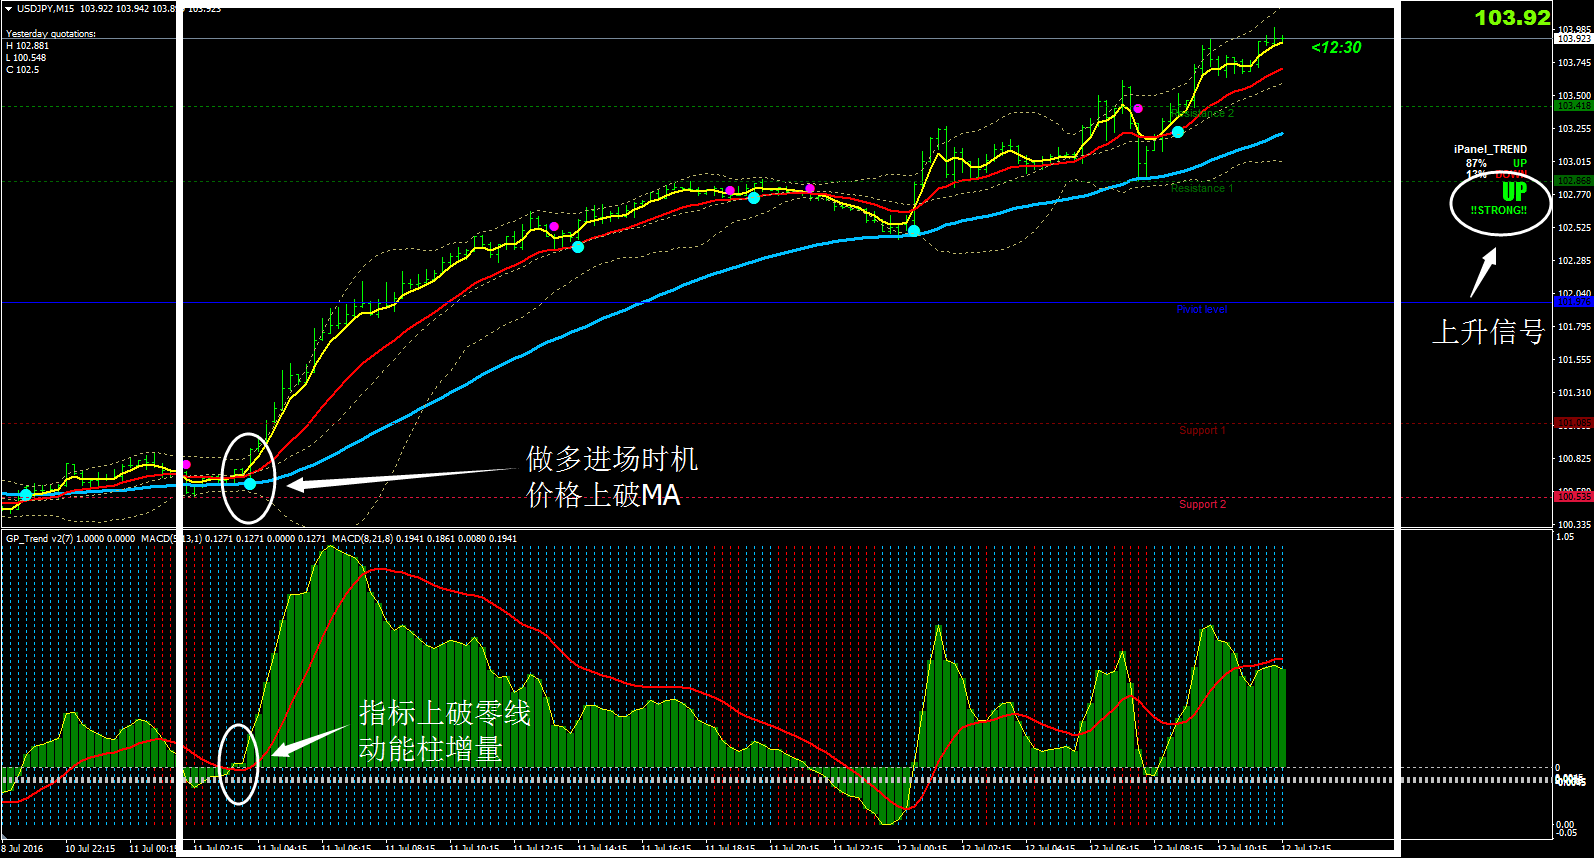Image resolution: width=1594 pixels, height=858 pixels.
Task: Click yesterday's high value H 102.881
Action: (x=27, y=46)
